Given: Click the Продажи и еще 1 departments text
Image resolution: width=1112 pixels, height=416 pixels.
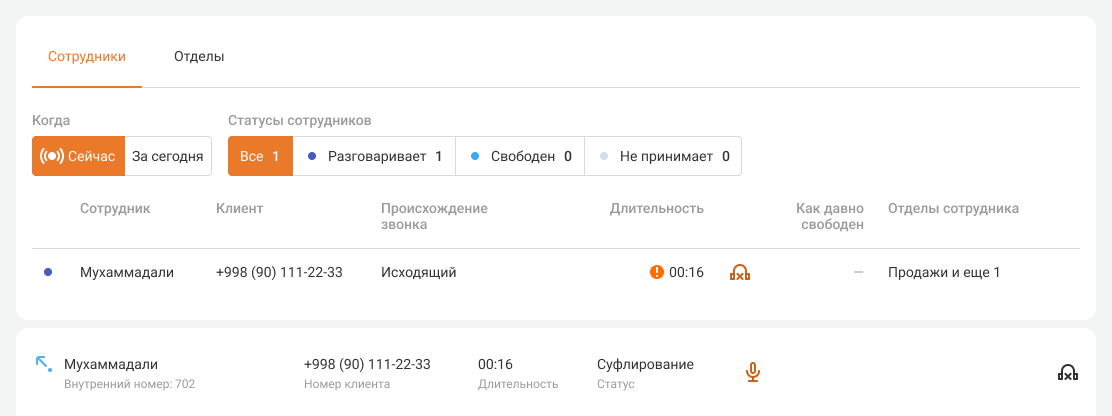Looking at the screenshot, I should pyautogui.click(x=944, y=272).
